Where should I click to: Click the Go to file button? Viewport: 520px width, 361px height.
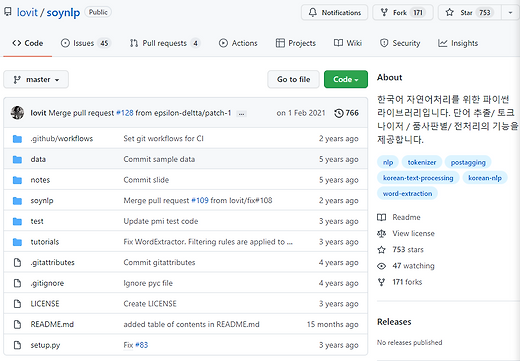click(293, 79)
